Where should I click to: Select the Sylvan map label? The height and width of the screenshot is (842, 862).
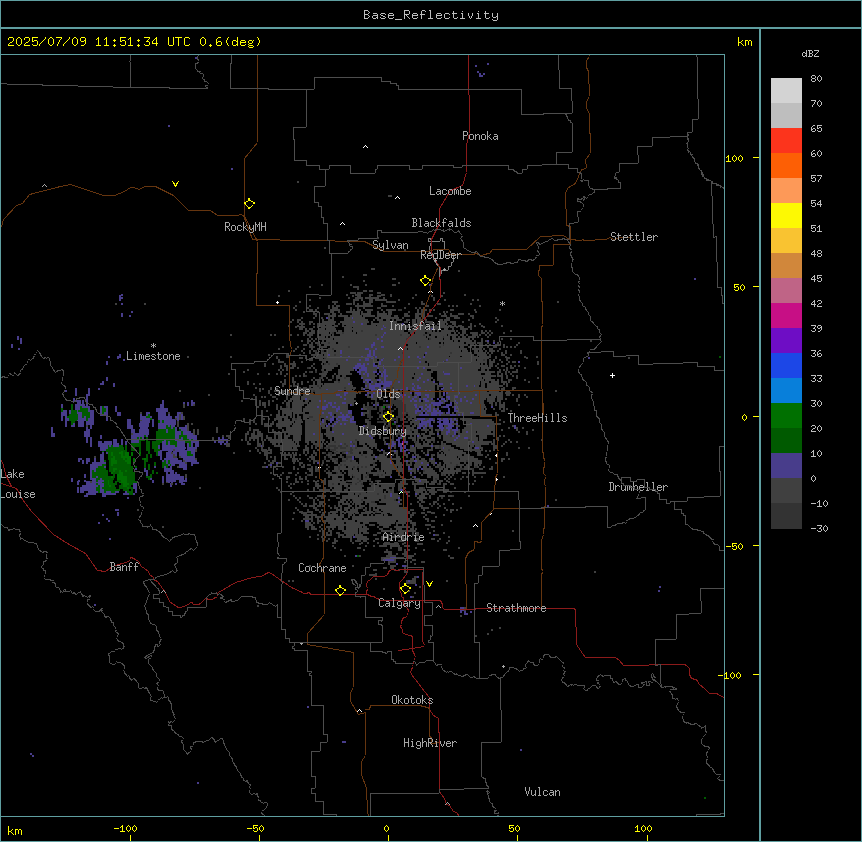click(x=390, y=245)
